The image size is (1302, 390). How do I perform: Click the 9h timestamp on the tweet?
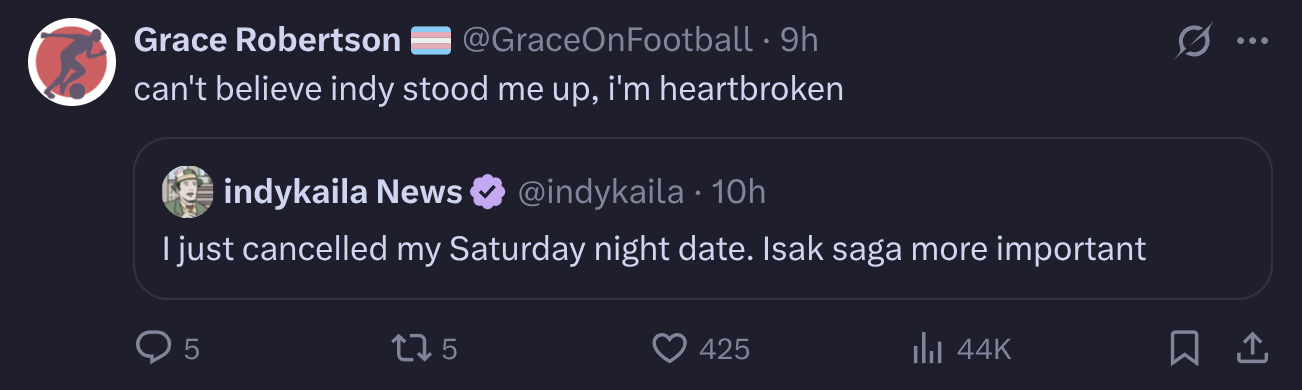(x=799, y=40)
